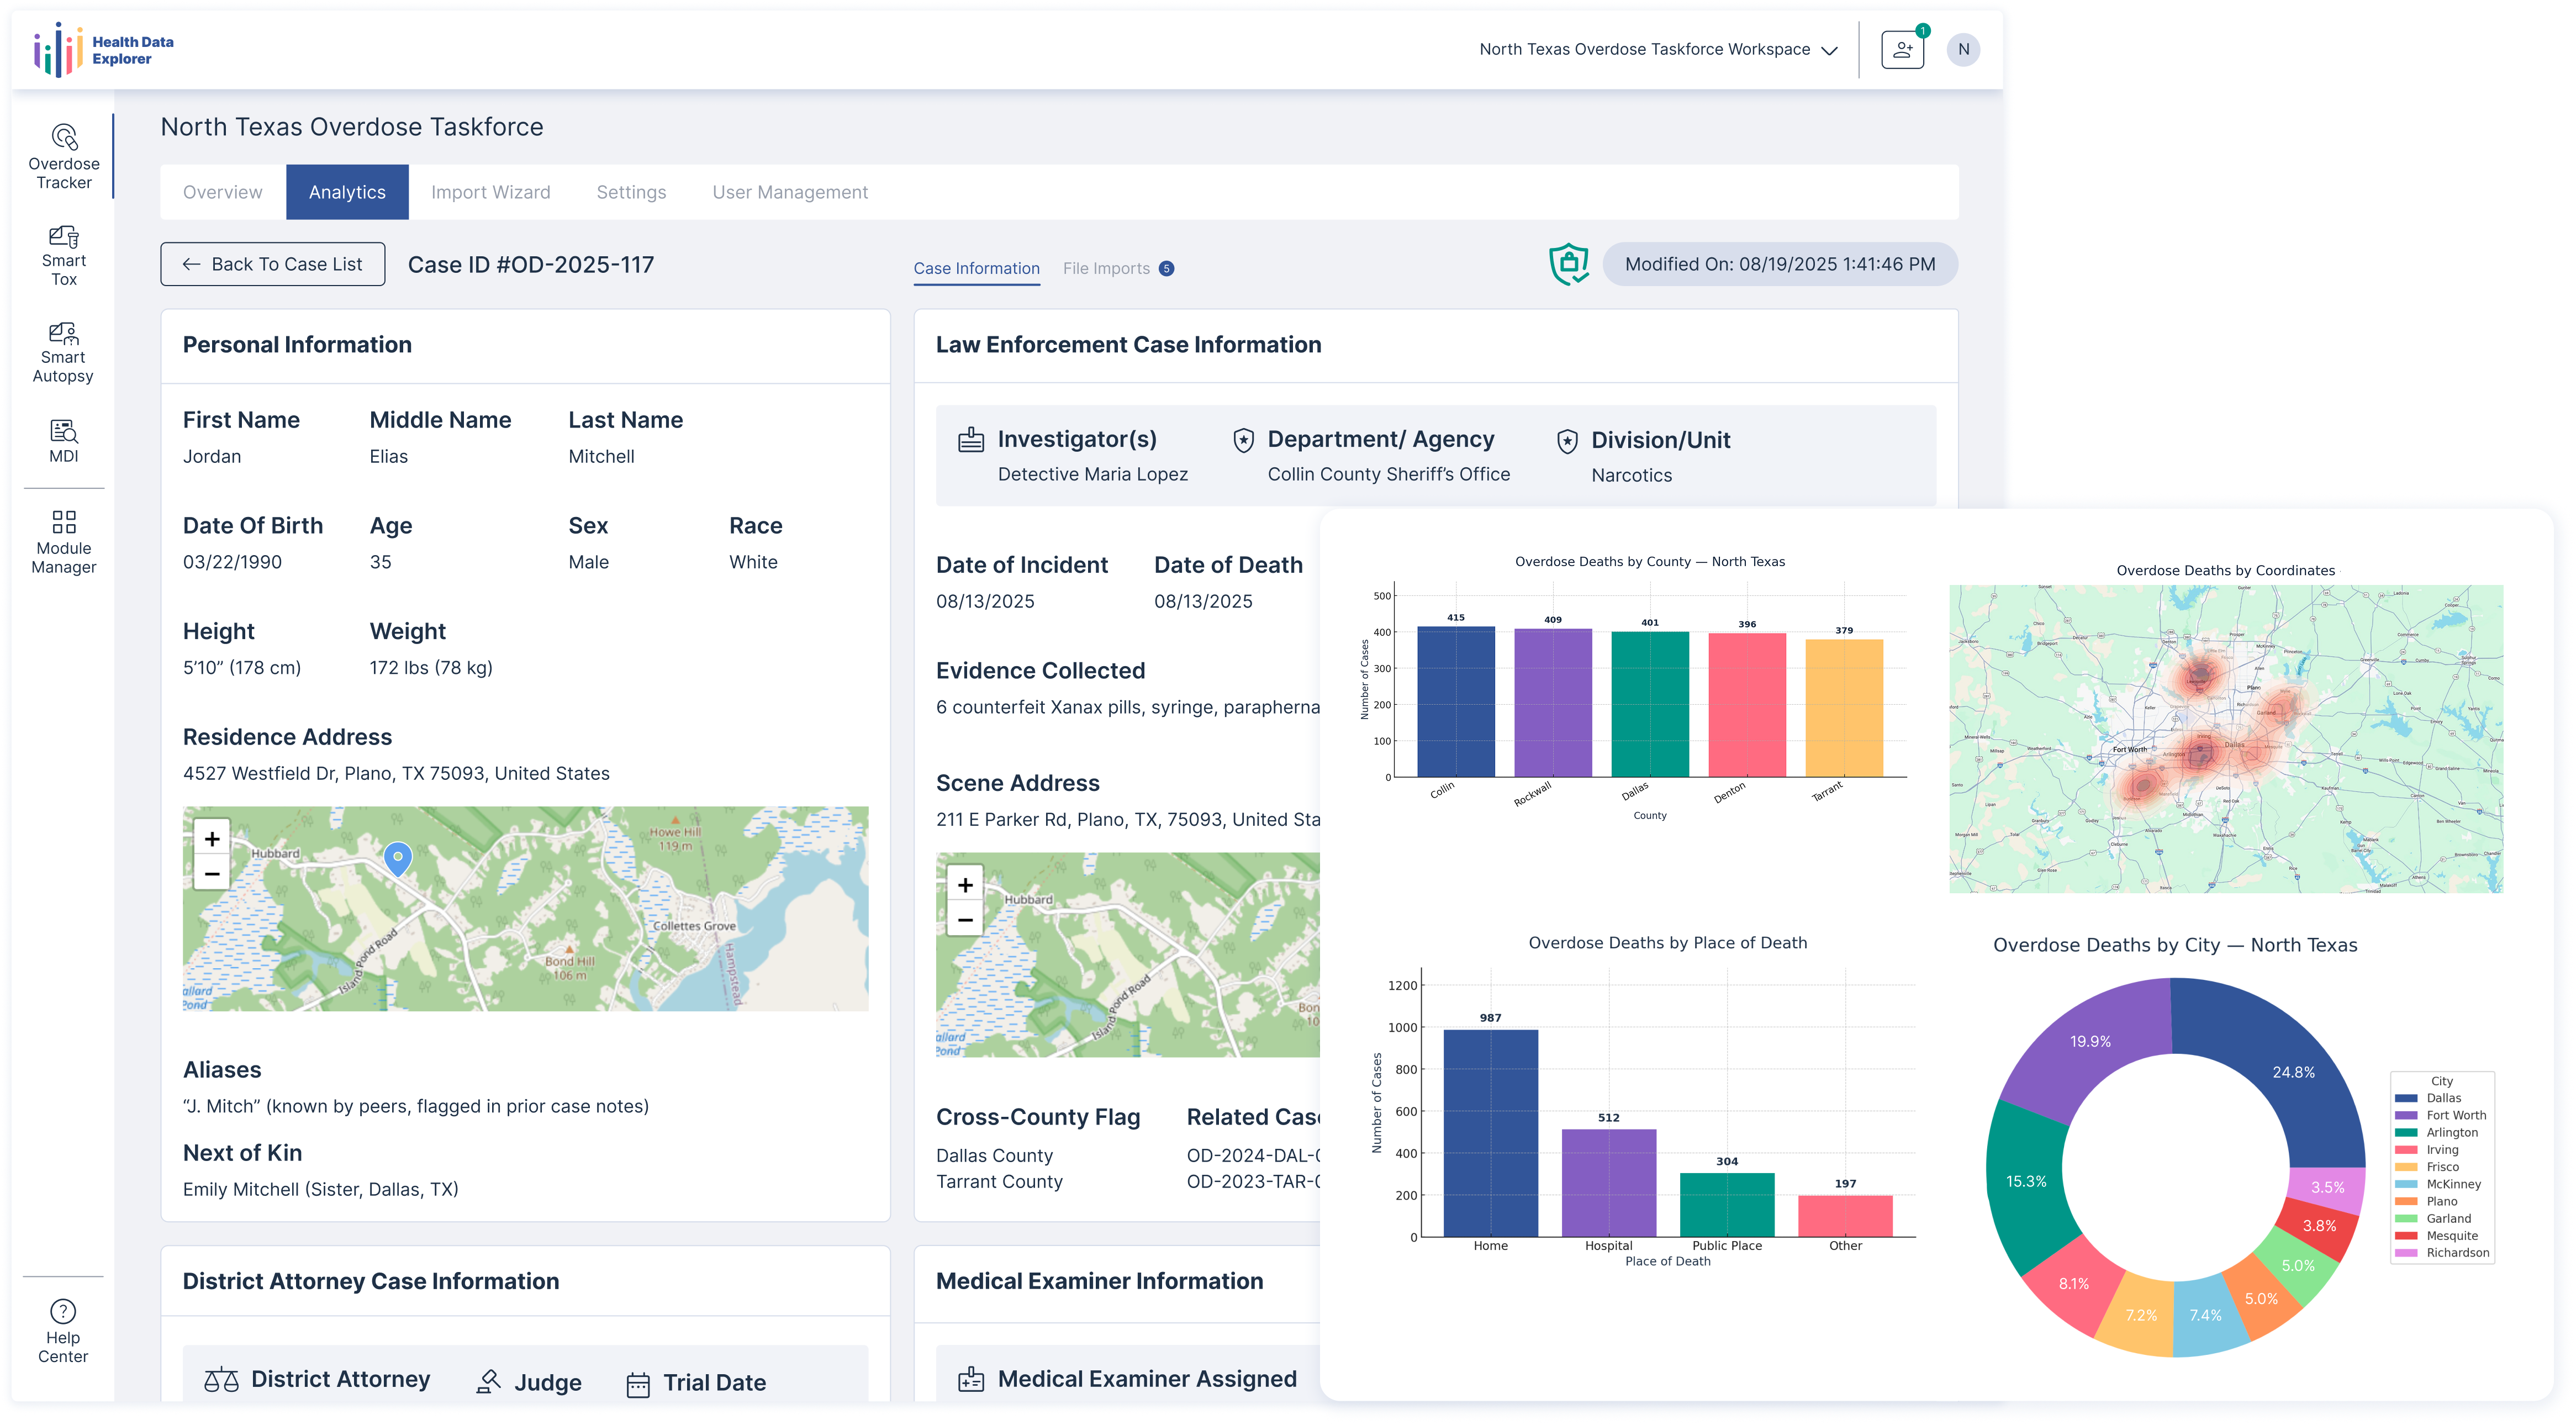Click the Dallas legend color swatch
This screenshot has height=1425, width=2576.
tap(2405, 1098)
